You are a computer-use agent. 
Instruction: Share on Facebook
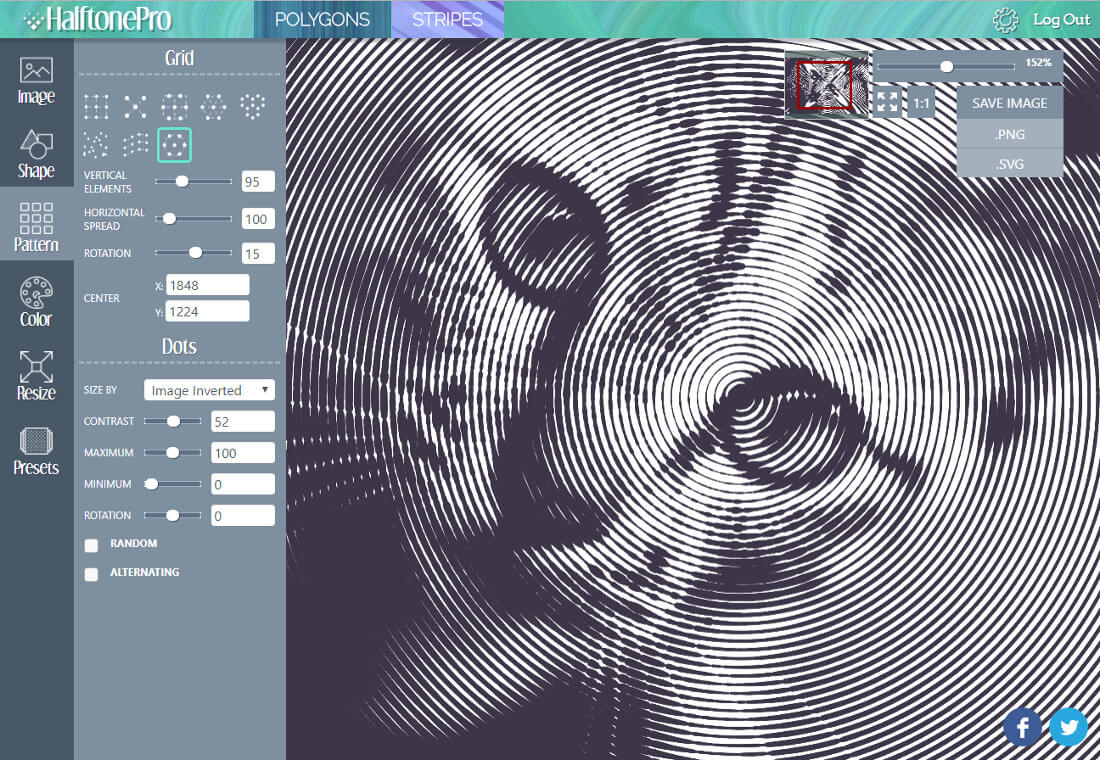click(1022, 726)
